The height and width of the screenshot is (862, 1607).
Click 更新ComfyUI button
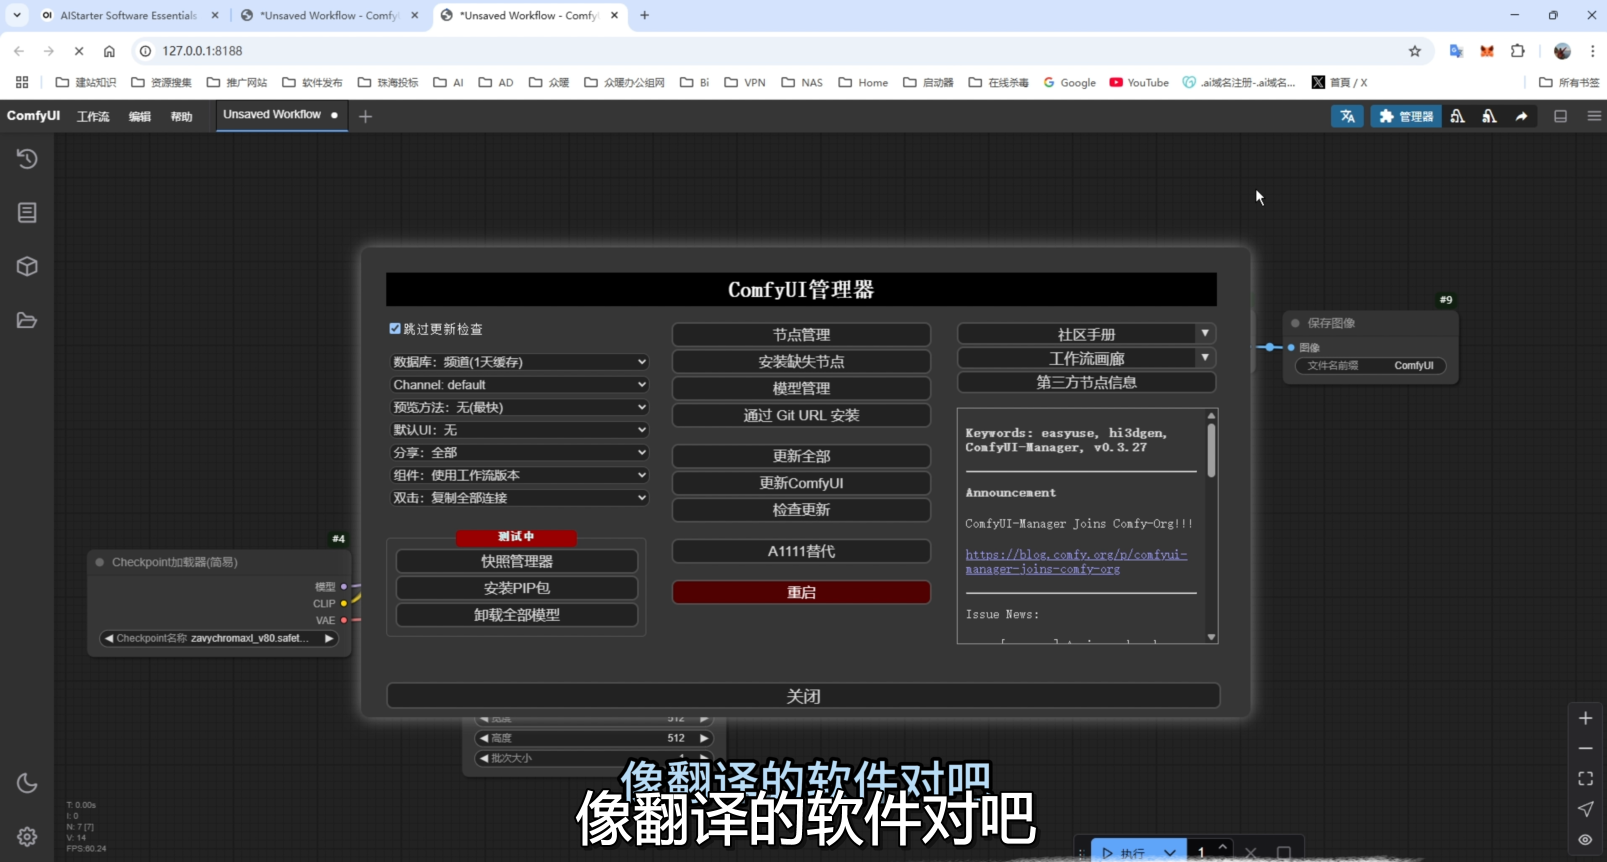click(801, 483)
